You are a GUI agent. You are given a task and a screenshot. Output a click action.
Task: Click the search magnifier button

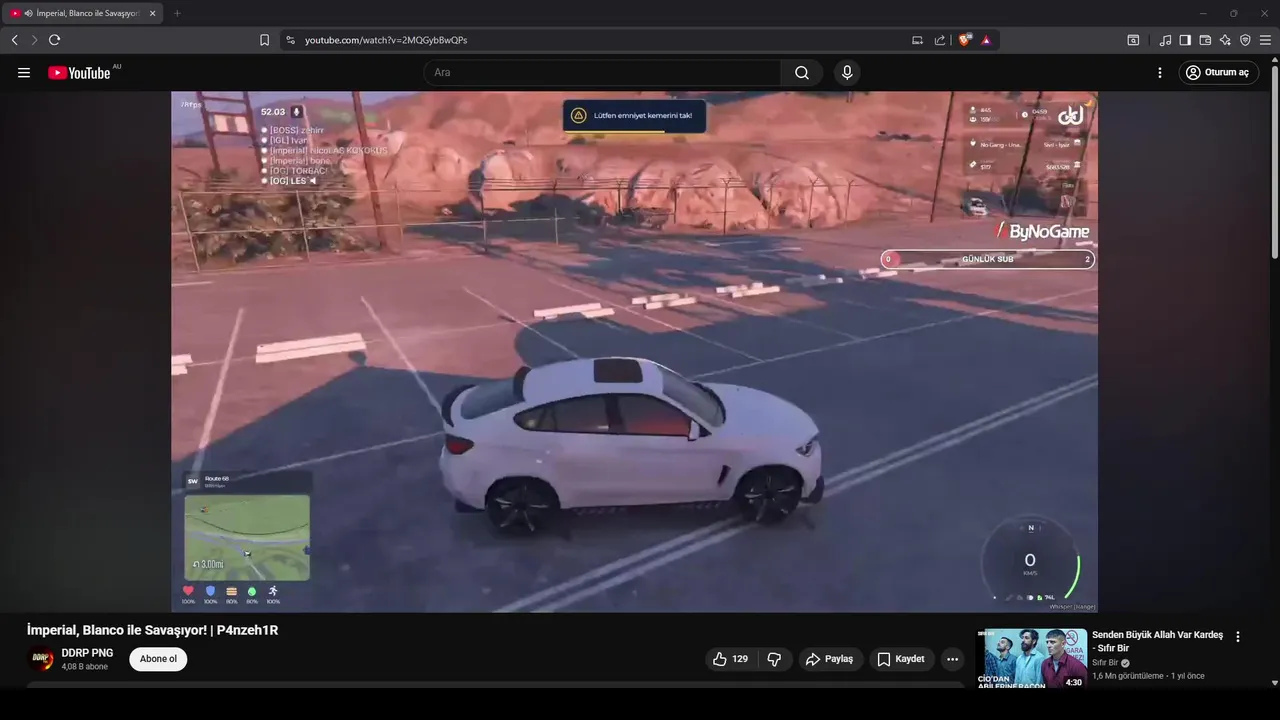coord(802,73)
